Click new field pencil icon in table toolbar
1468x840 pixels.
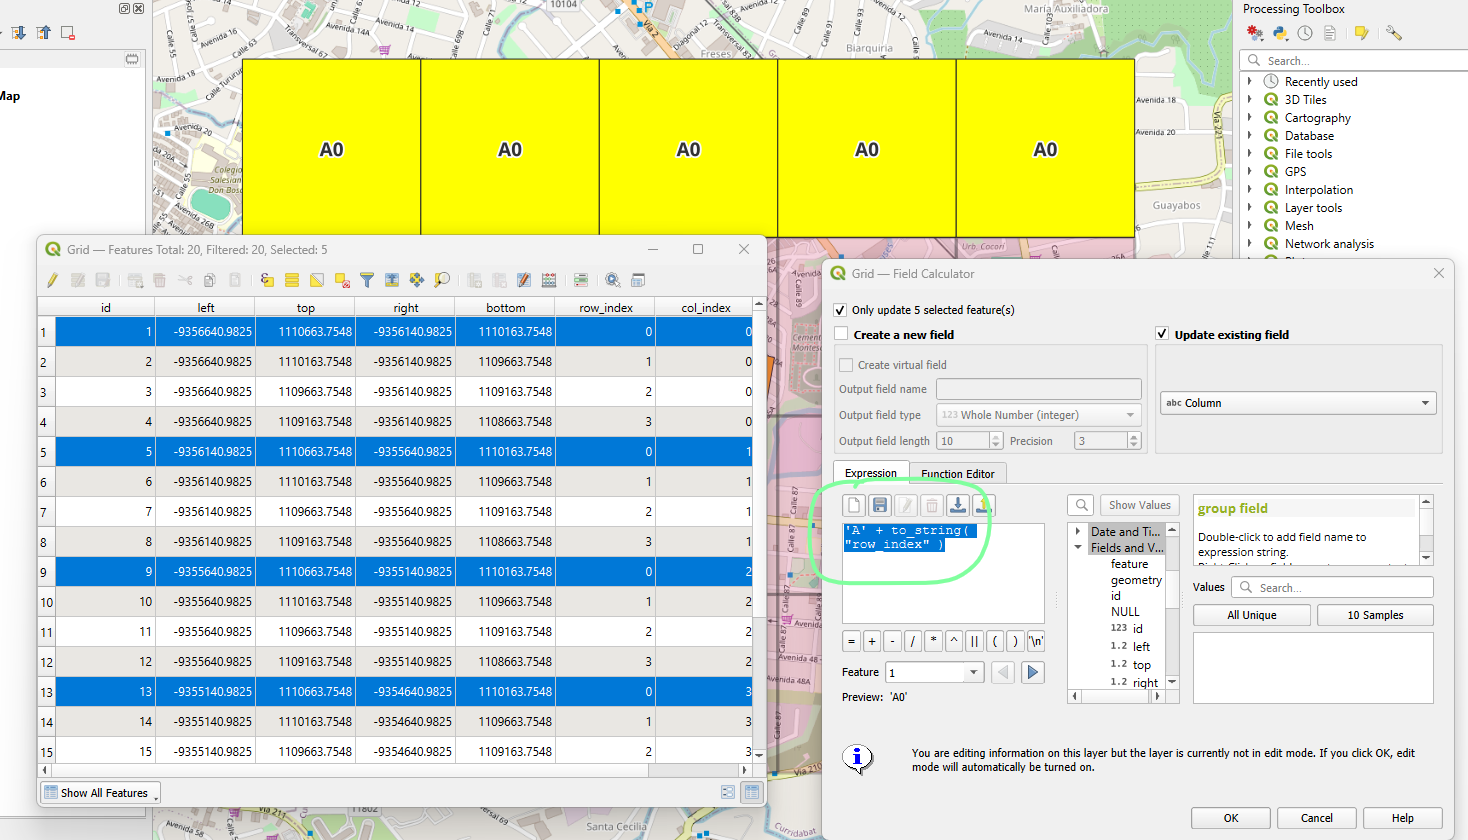(523, 280)
